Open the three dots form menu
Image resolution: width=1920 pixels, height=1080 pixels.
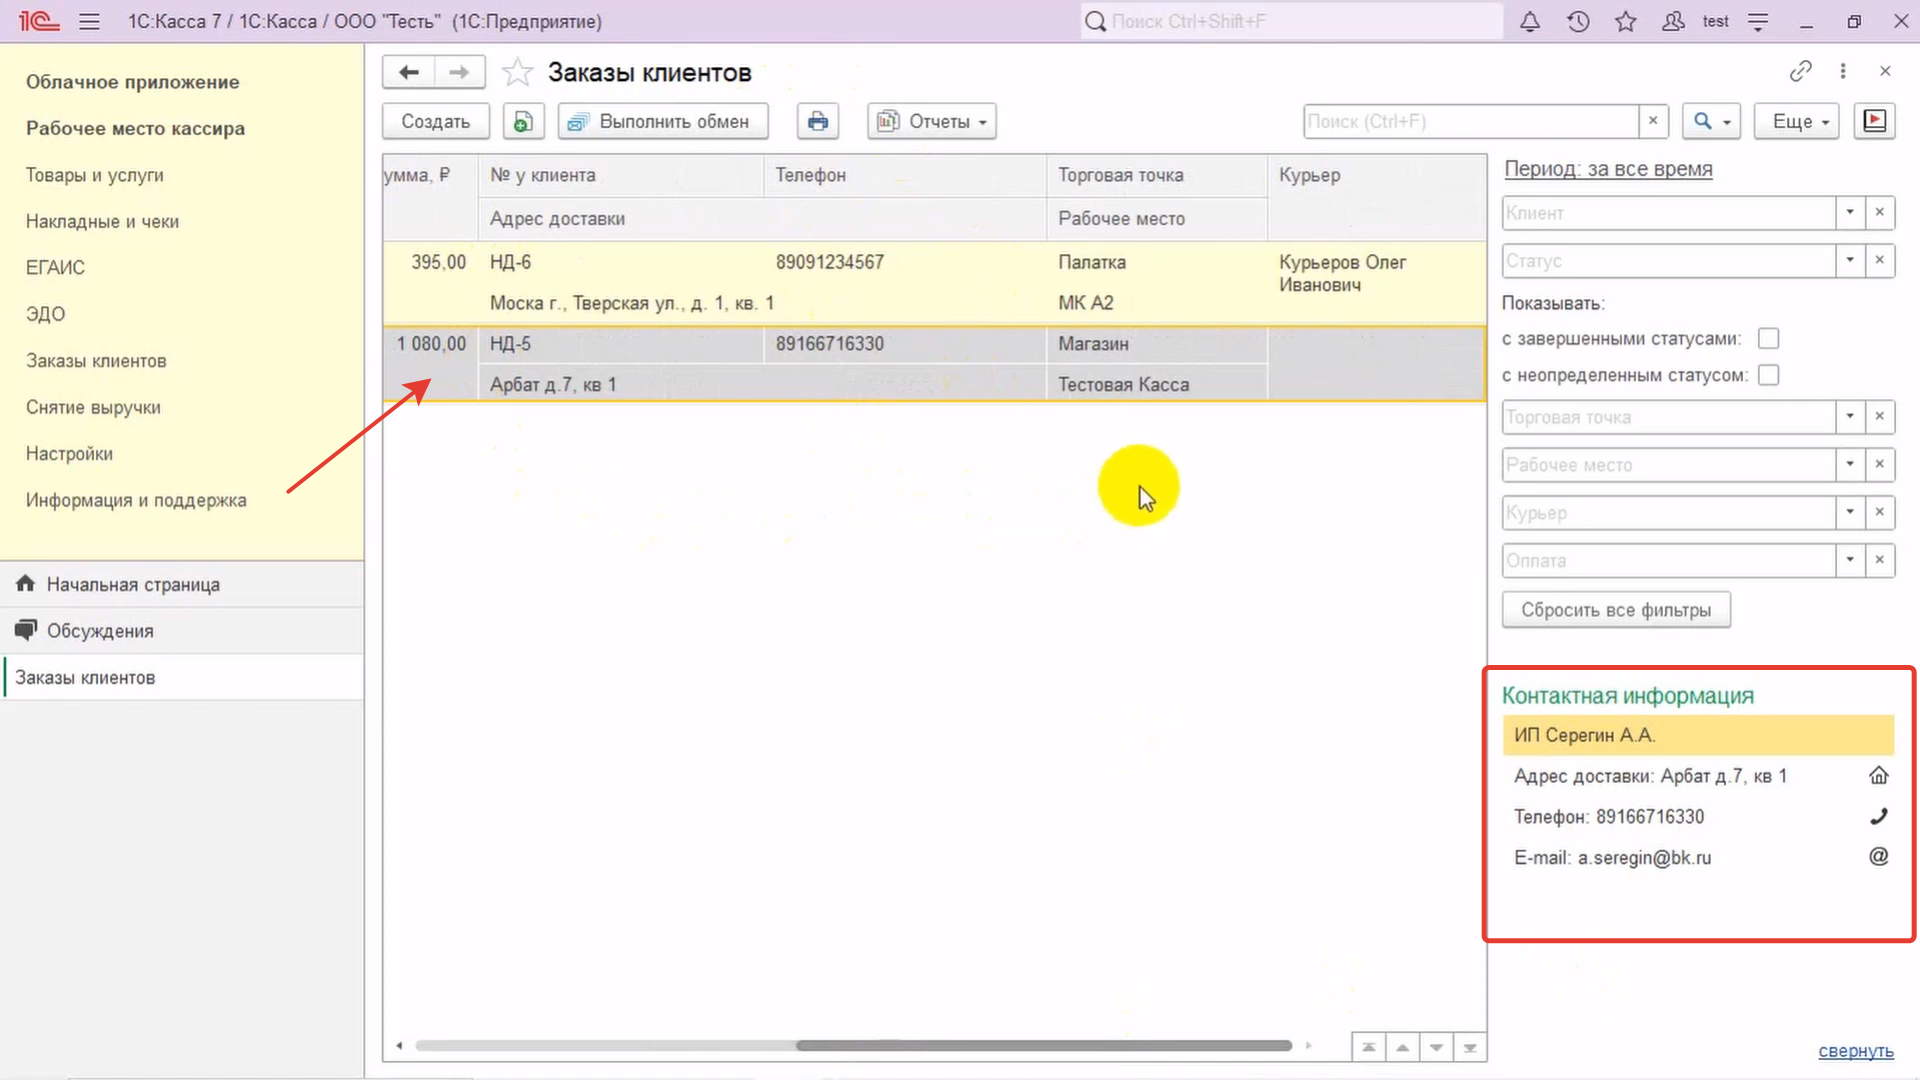(1843, 71)
